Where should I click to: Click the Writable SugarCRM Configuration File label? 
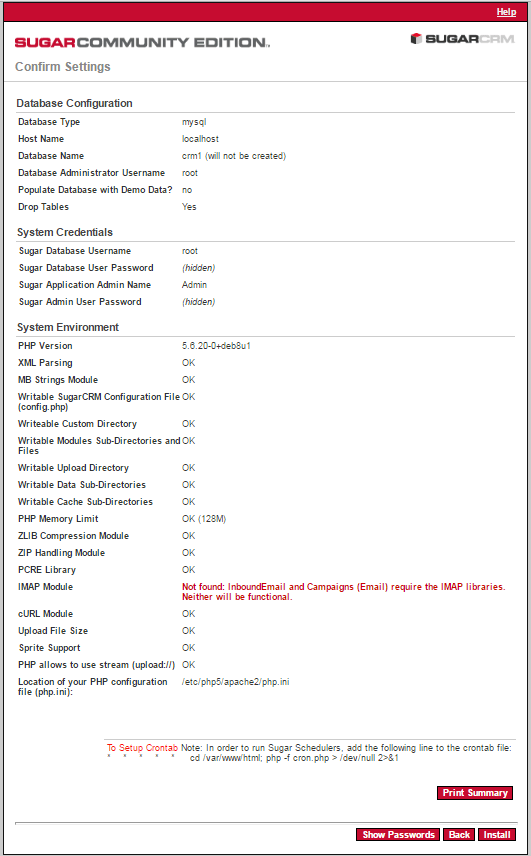tap(99, 401)
